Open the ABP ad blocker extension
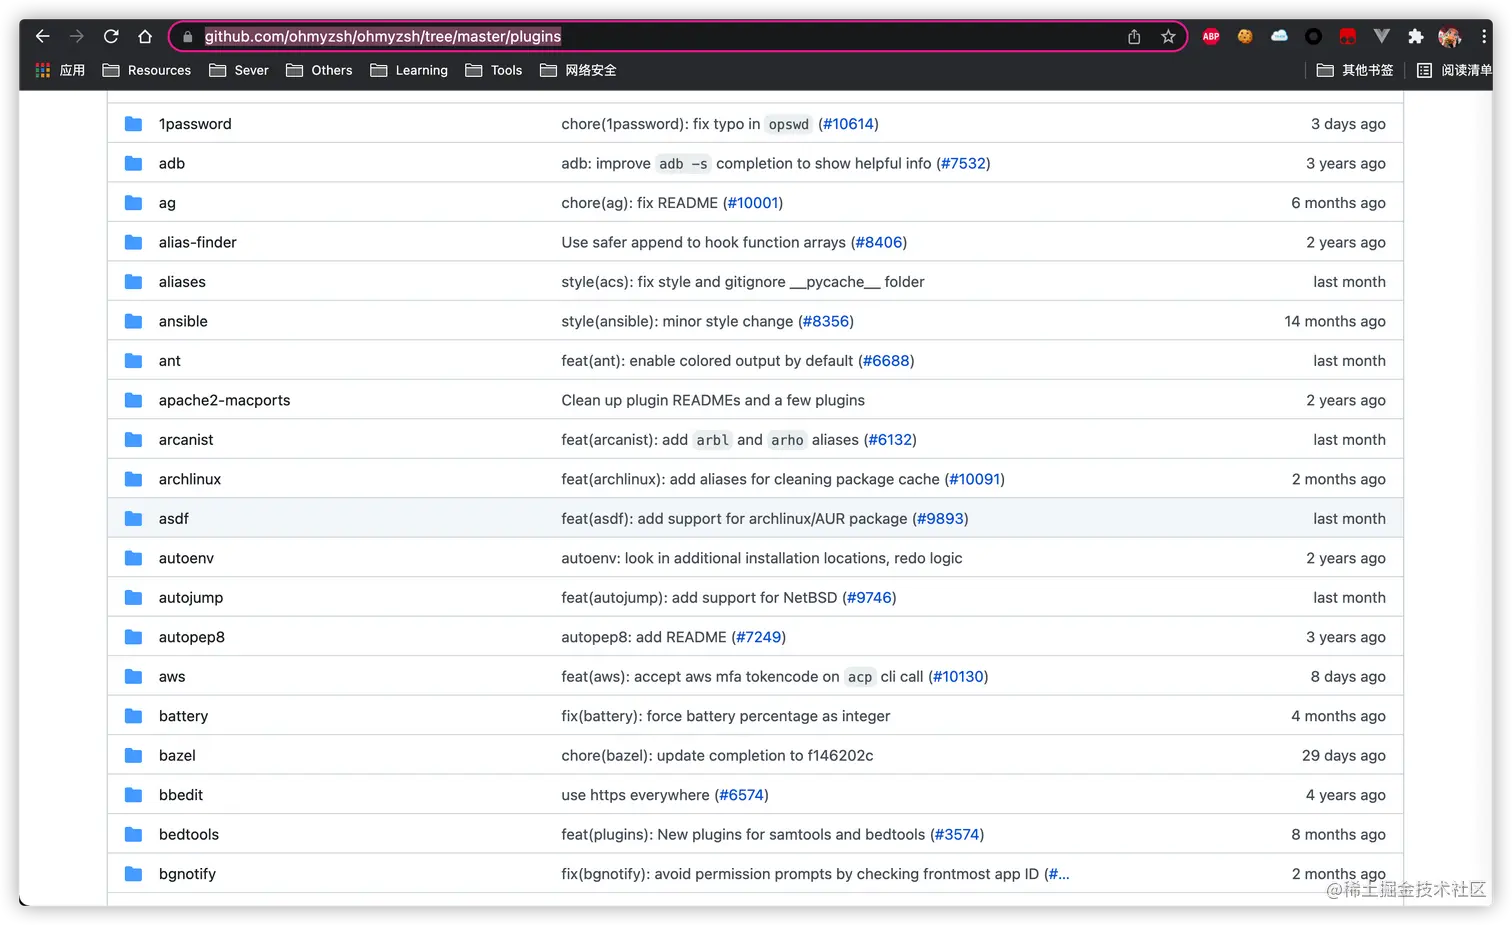Screen dimensions: 1512x925 tap(1211, 37)
